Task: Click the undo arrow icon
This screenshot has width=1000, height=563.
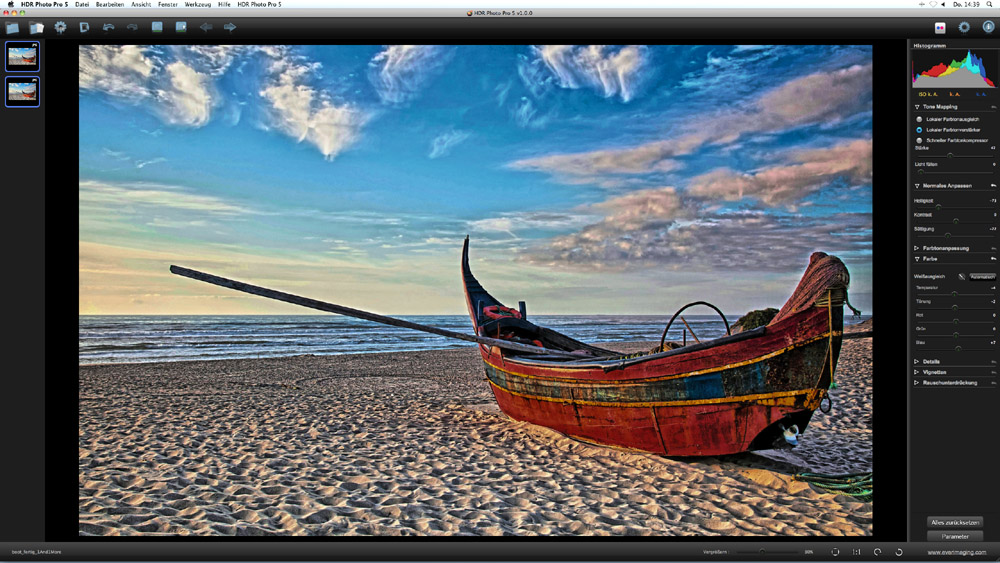Action: 108,27
